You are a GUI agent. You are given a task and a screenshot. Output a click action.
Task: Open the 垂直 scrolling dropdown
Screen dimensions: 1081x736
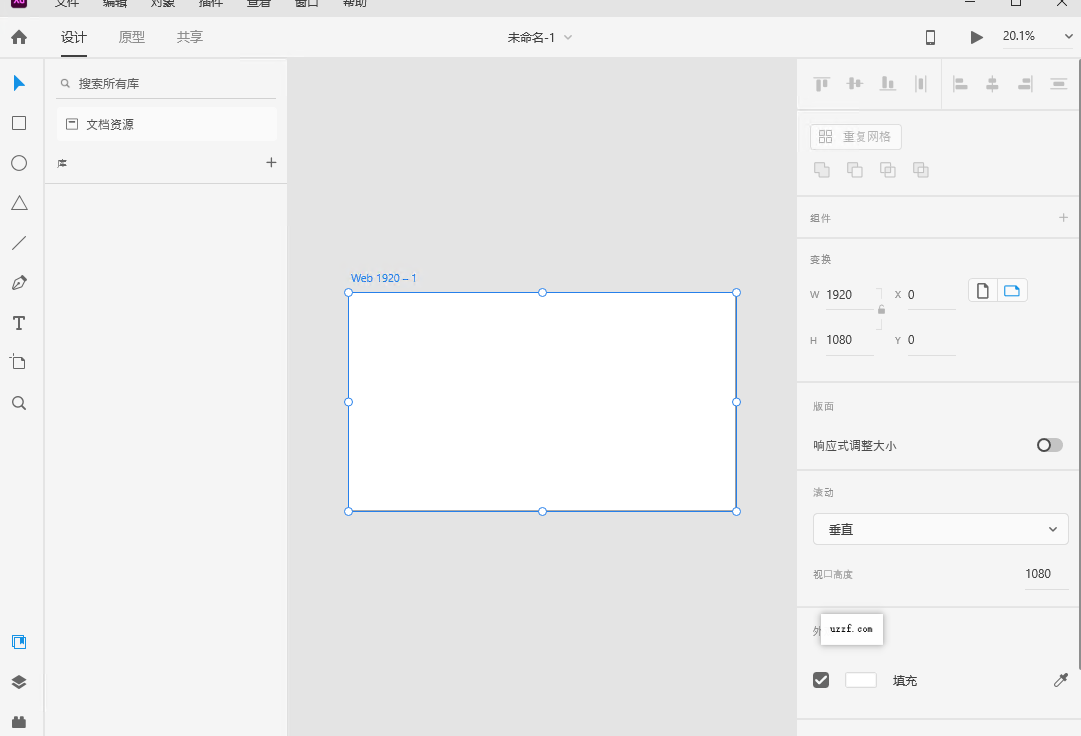(940, 529)
